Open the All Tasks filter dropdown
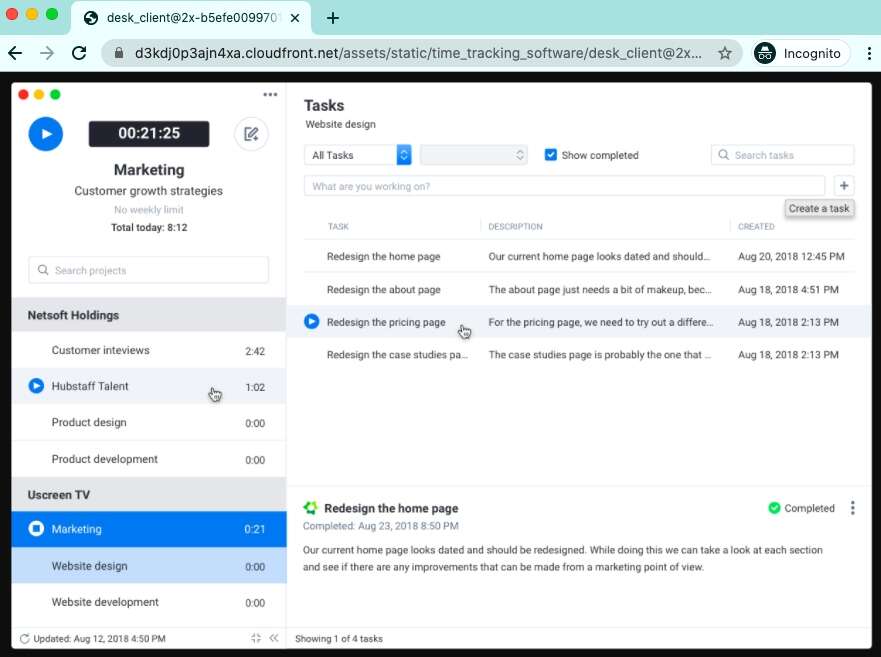Viewport: 881px width, 657px height. click(x=356, y=154)
